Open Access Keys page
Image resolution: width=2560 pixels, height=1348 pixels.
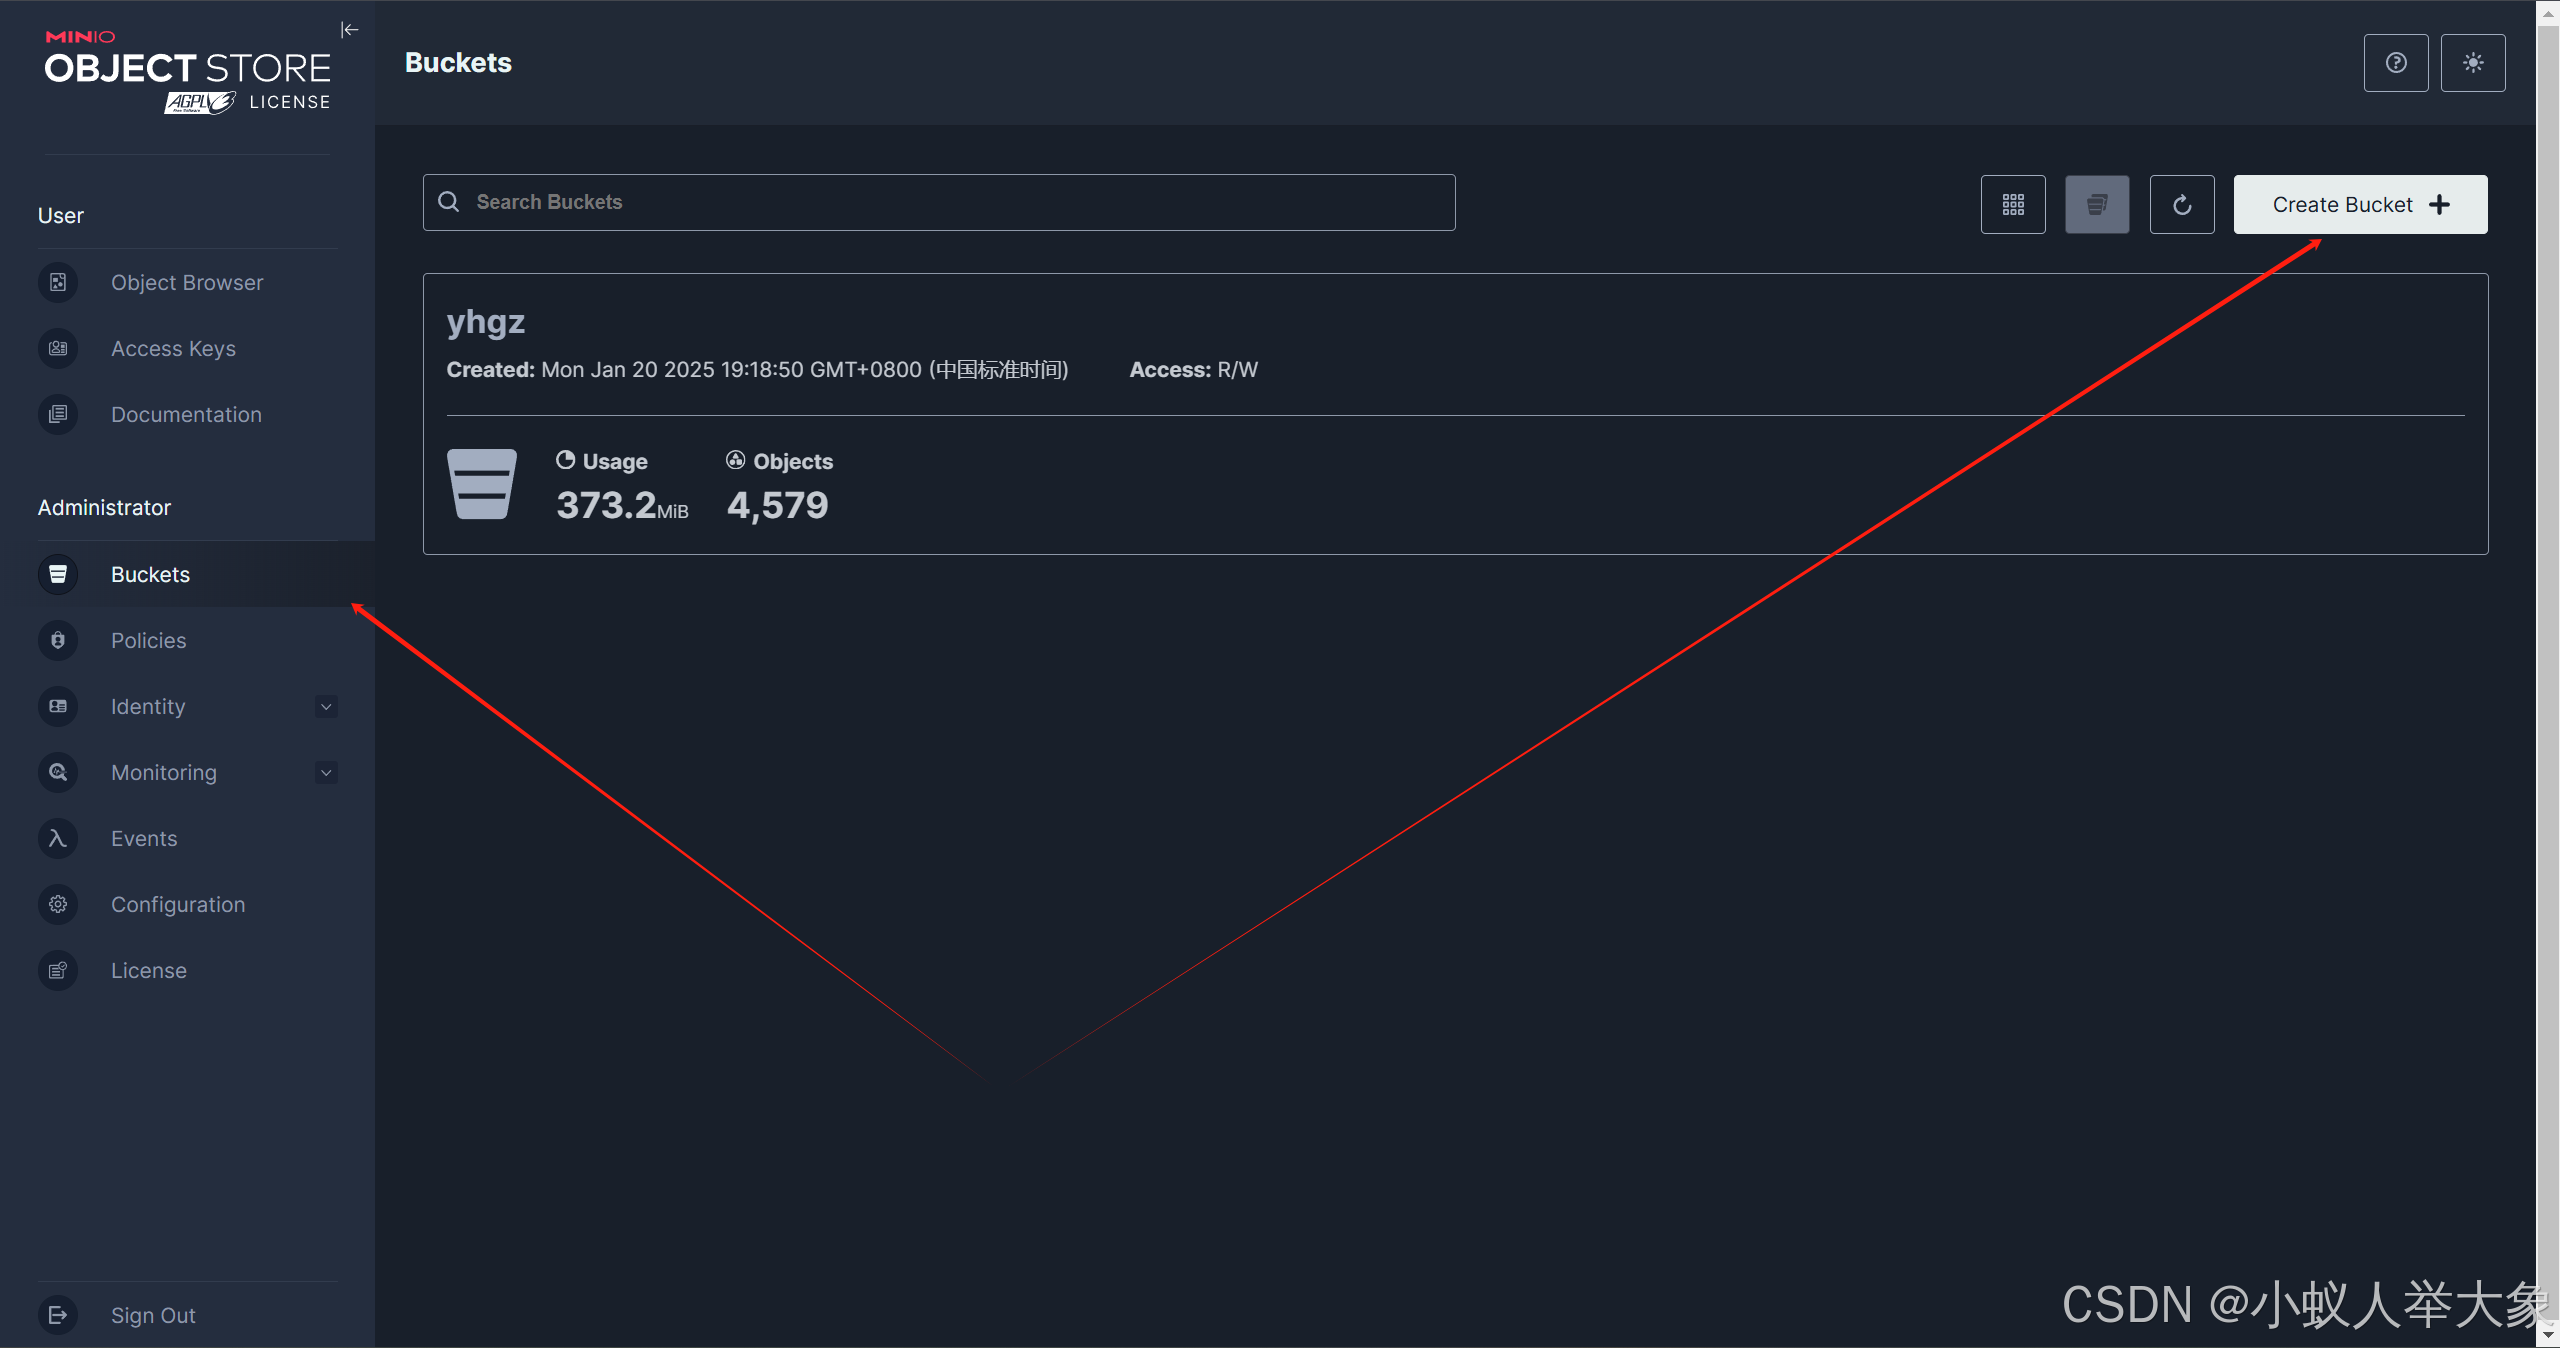tap(173, 349)
